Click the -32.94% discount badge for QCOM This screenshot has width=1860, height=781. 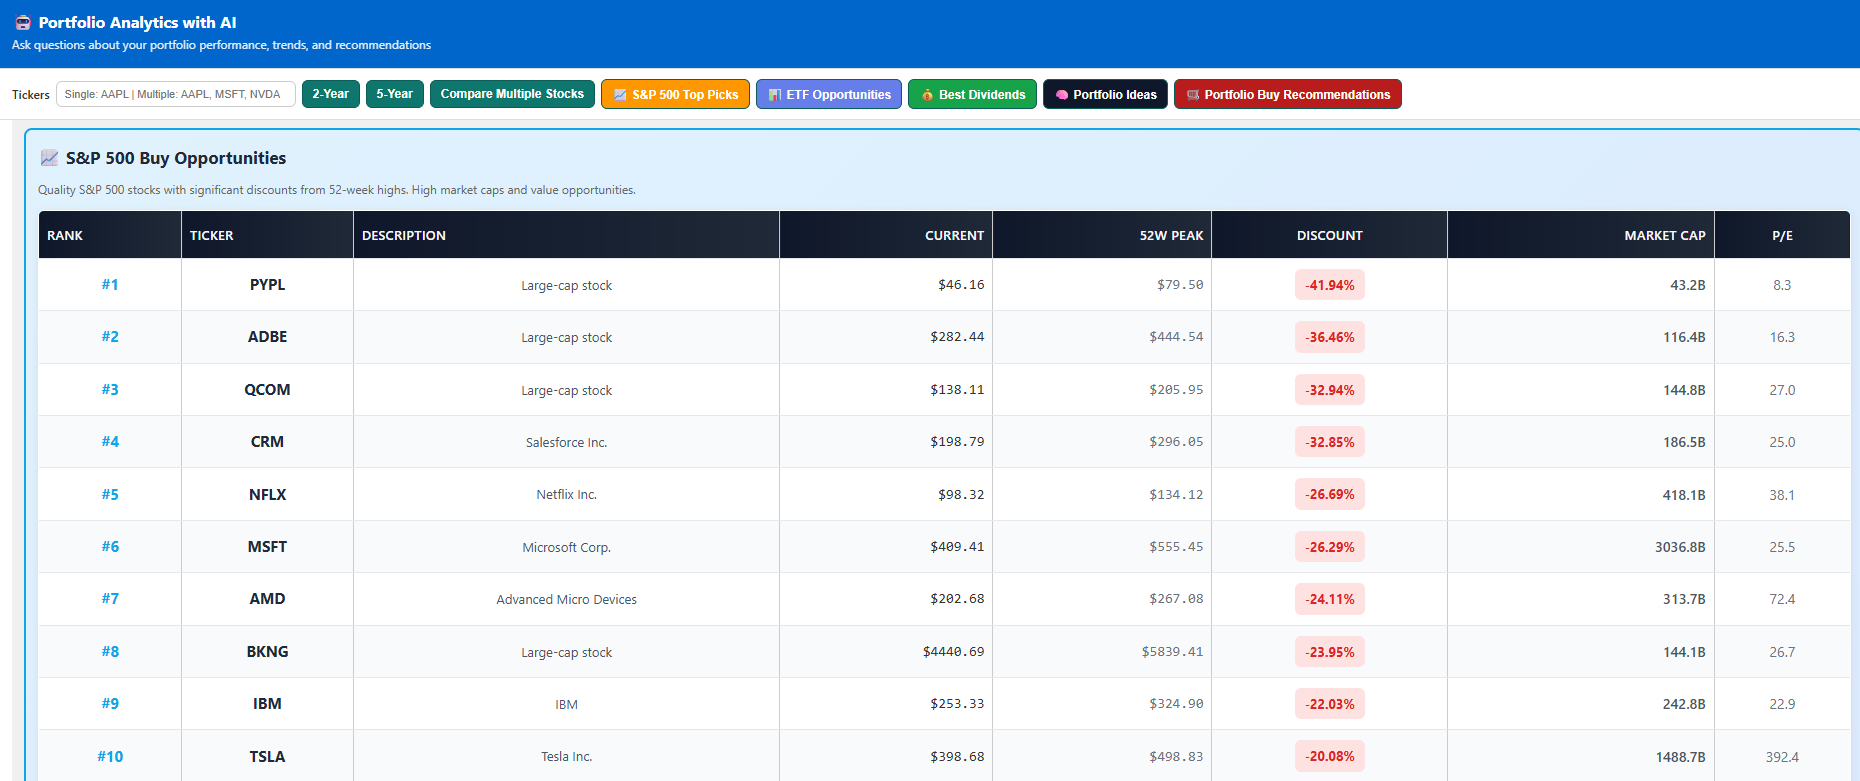pos(1329,390)
